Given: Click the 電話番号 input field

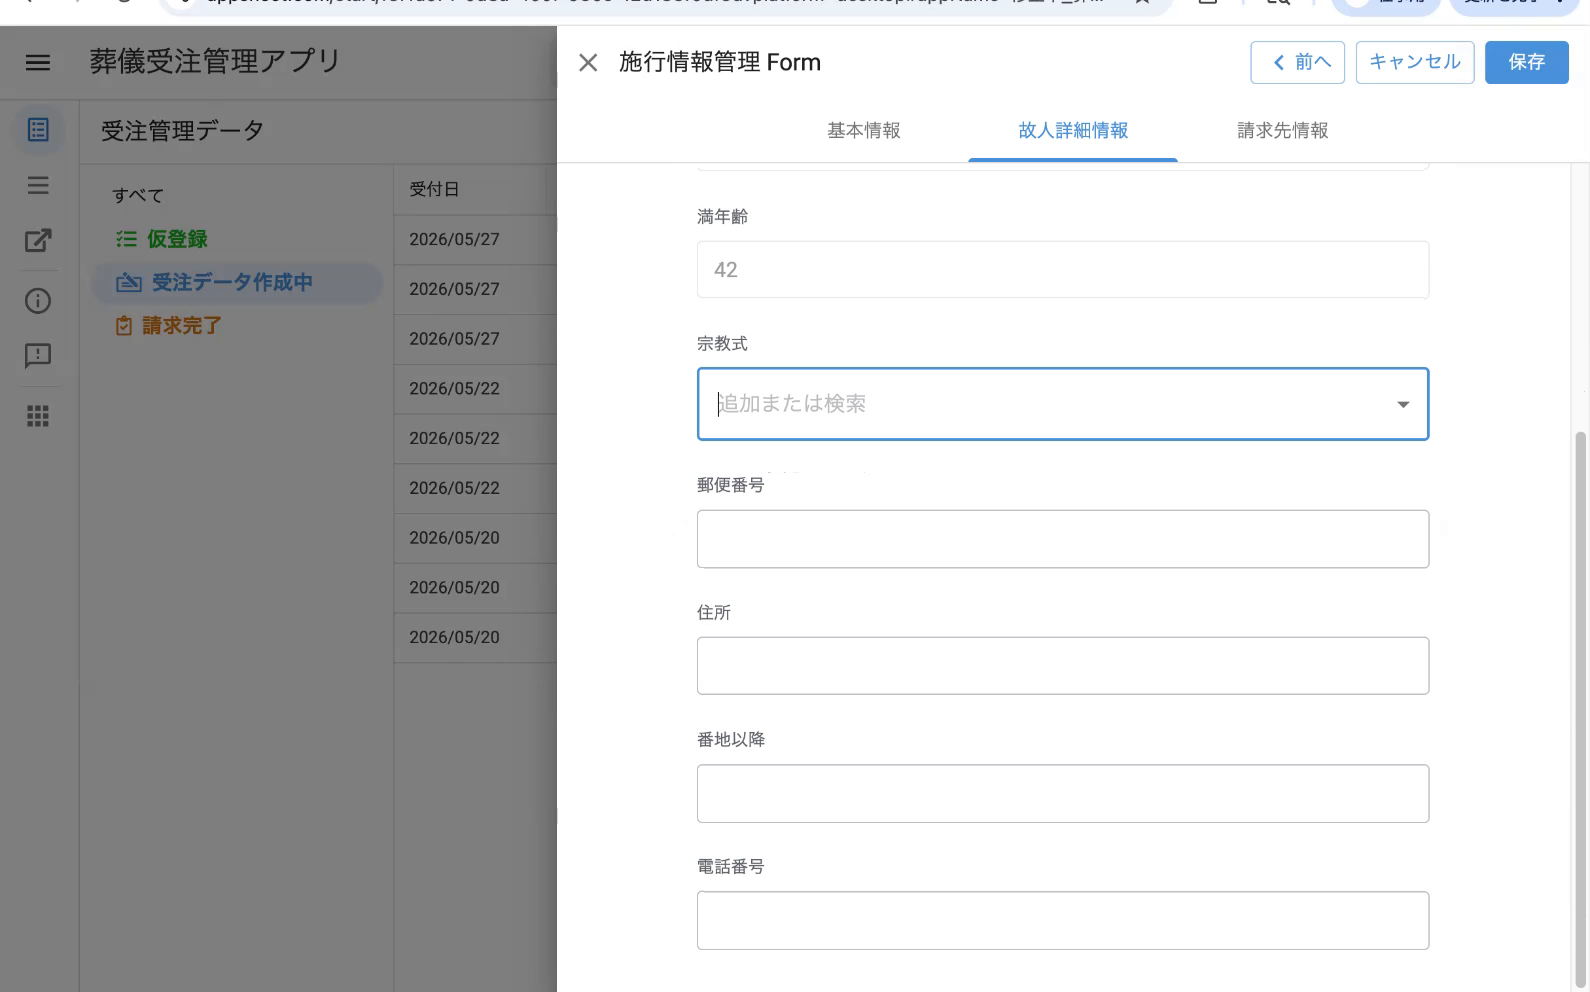Looking at the screenshot, I should 1063,921.
